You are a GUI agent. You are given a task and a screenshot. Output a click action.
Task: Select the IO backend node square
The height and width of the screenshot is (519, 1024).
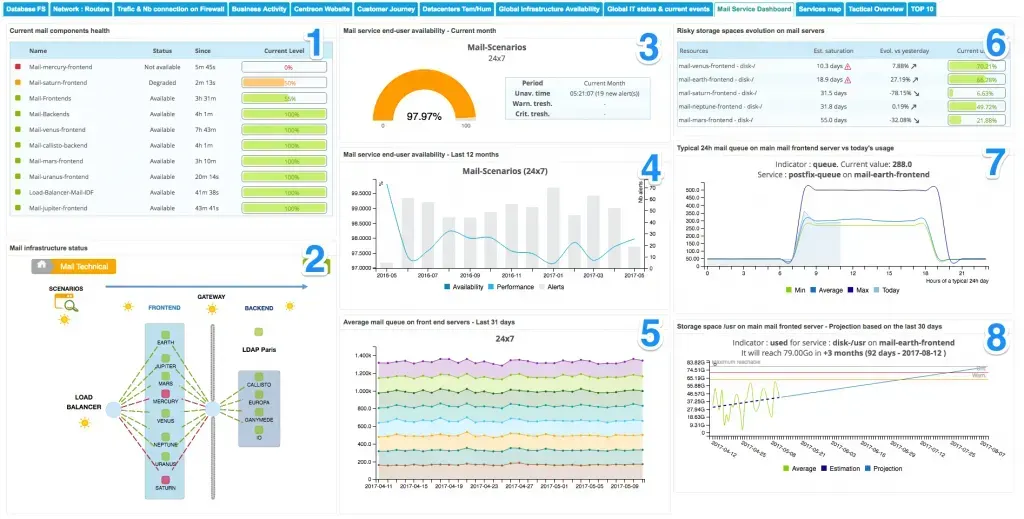259,430
